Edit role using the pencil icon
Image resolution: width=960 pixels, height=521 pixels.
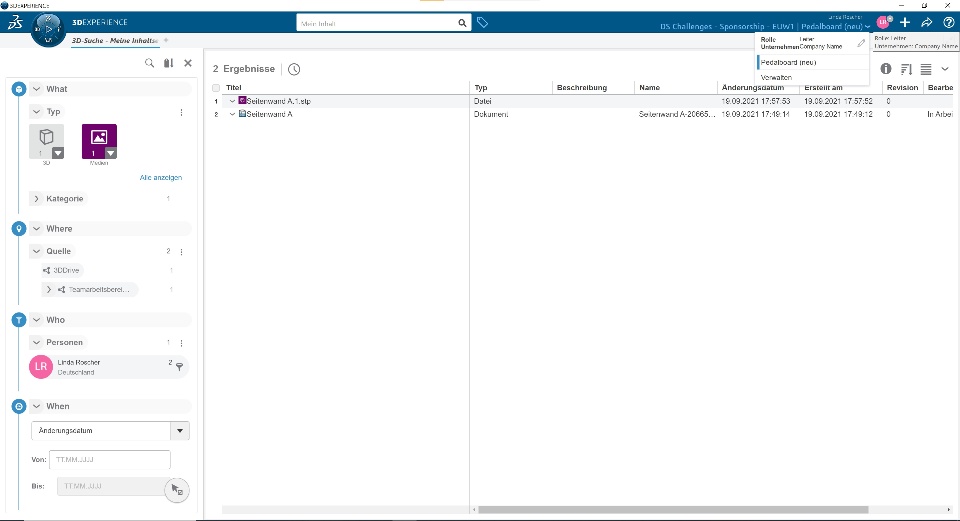[861, 43]
